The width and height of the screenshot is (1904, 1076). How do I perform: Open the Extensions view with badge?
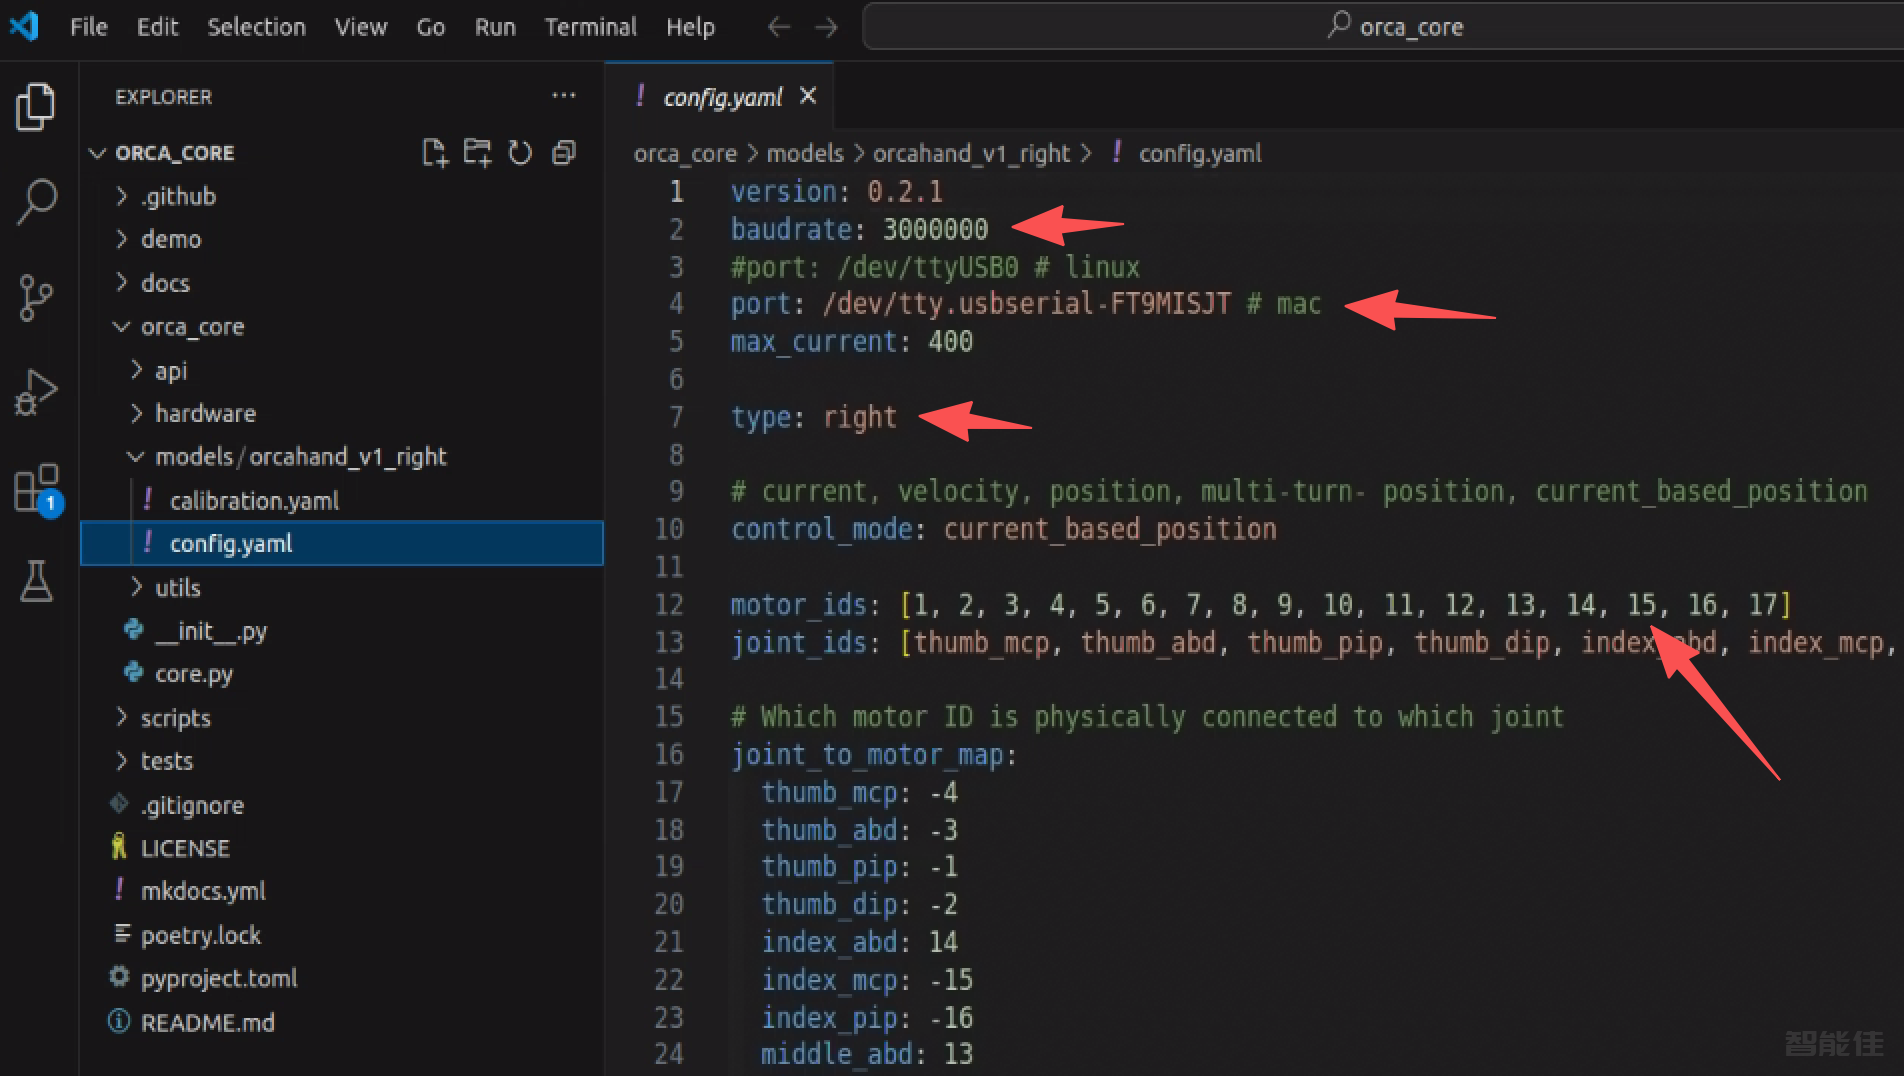(x=36, y=489)
